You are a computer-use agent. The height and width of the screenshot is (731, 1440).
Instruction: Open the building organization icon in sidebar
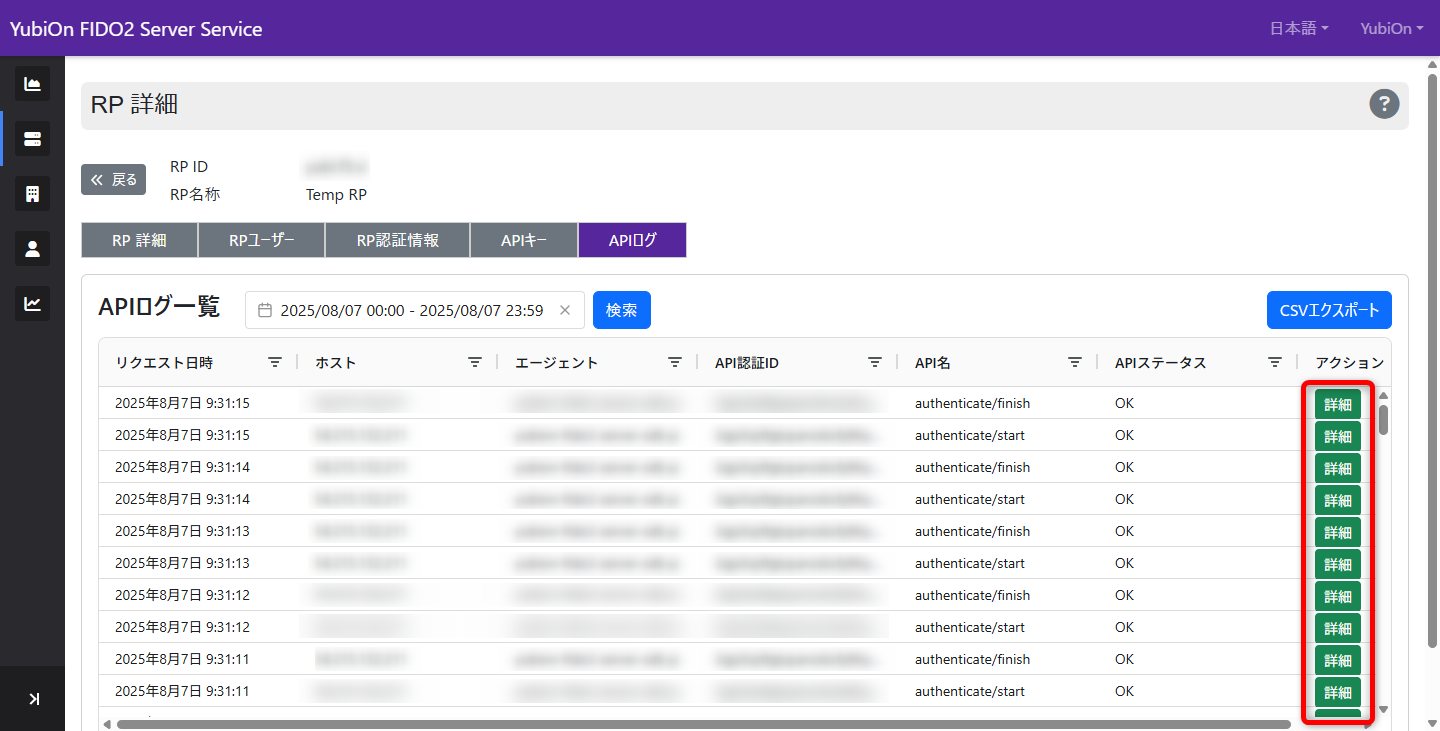click(x=32, y=194)
